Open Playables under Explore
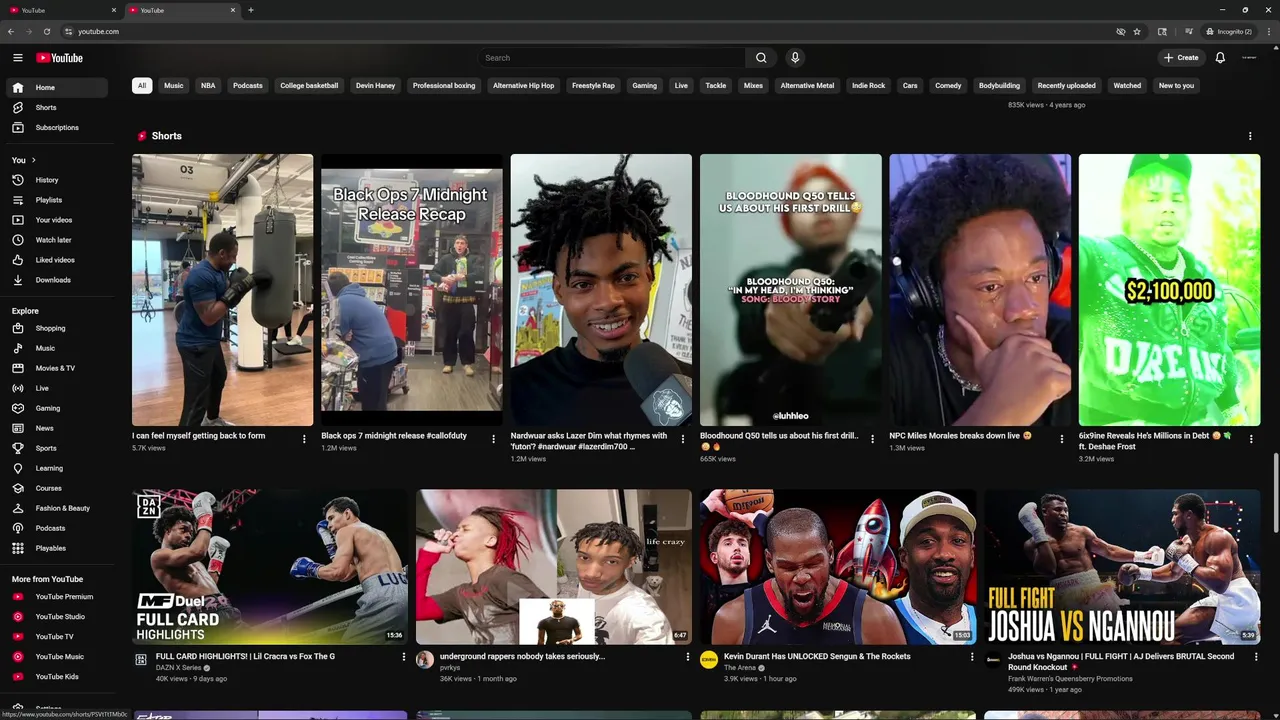 click(56, 548)
